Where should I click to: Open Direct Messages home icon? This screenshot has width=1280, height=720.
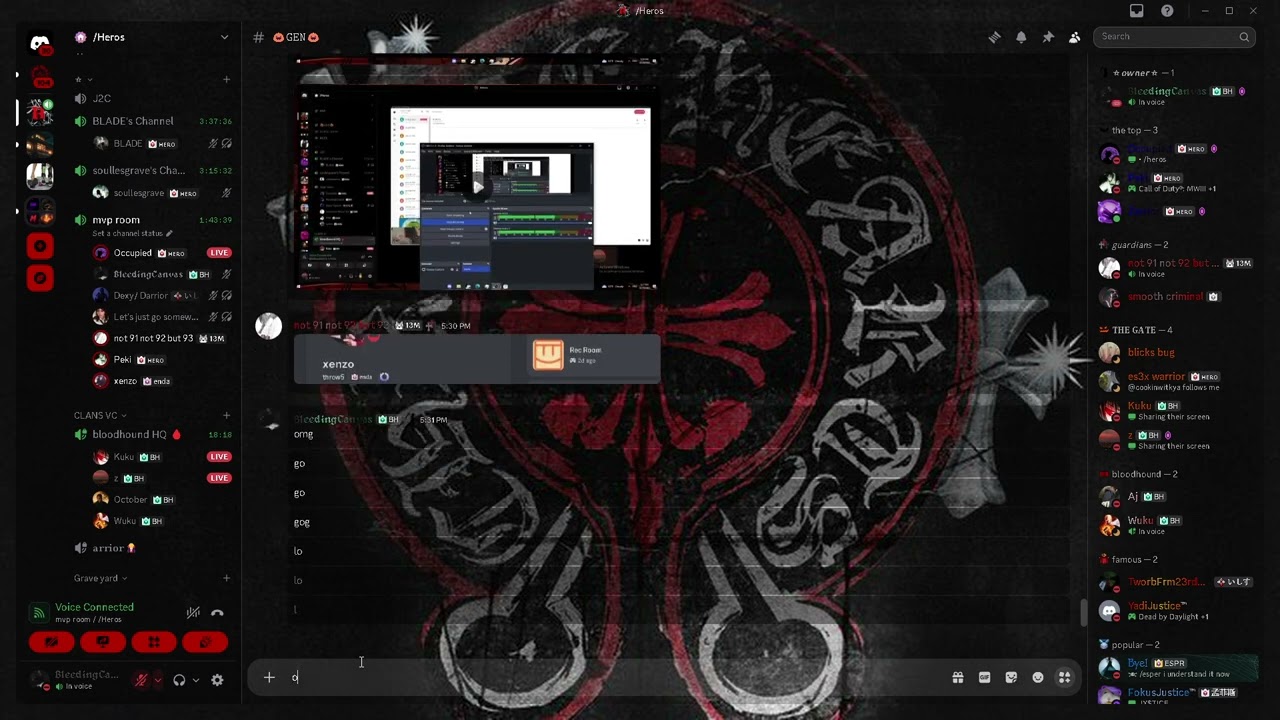(40, 43)
